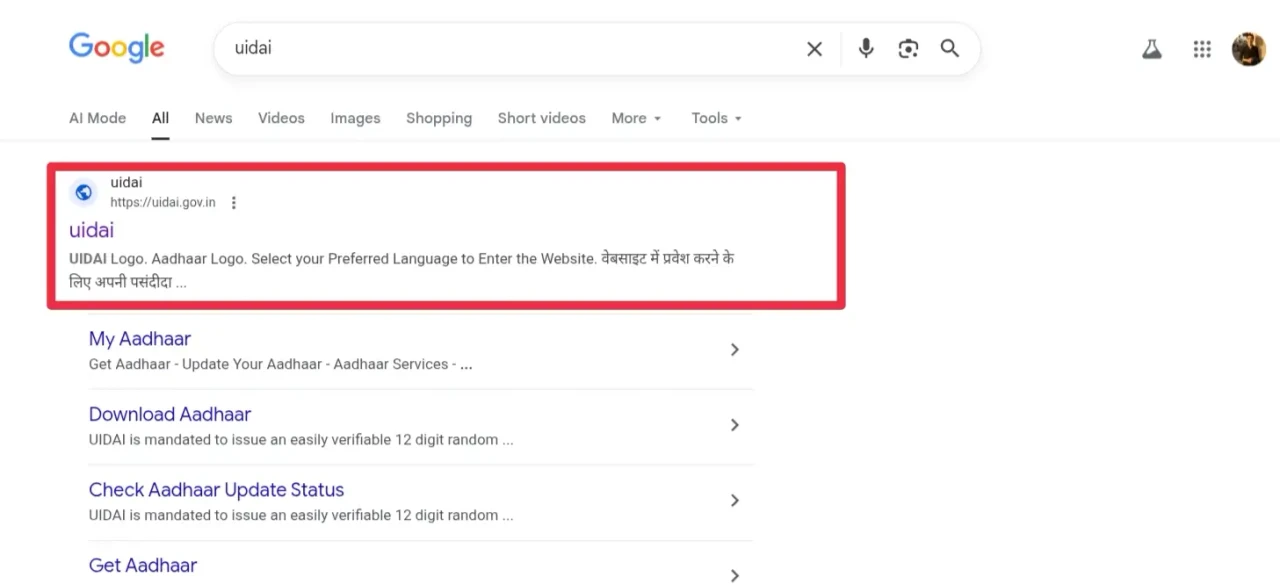Click the magnifying glass search icon
The height and width of the screenshot is (584, 1280).
click(950, 48)
